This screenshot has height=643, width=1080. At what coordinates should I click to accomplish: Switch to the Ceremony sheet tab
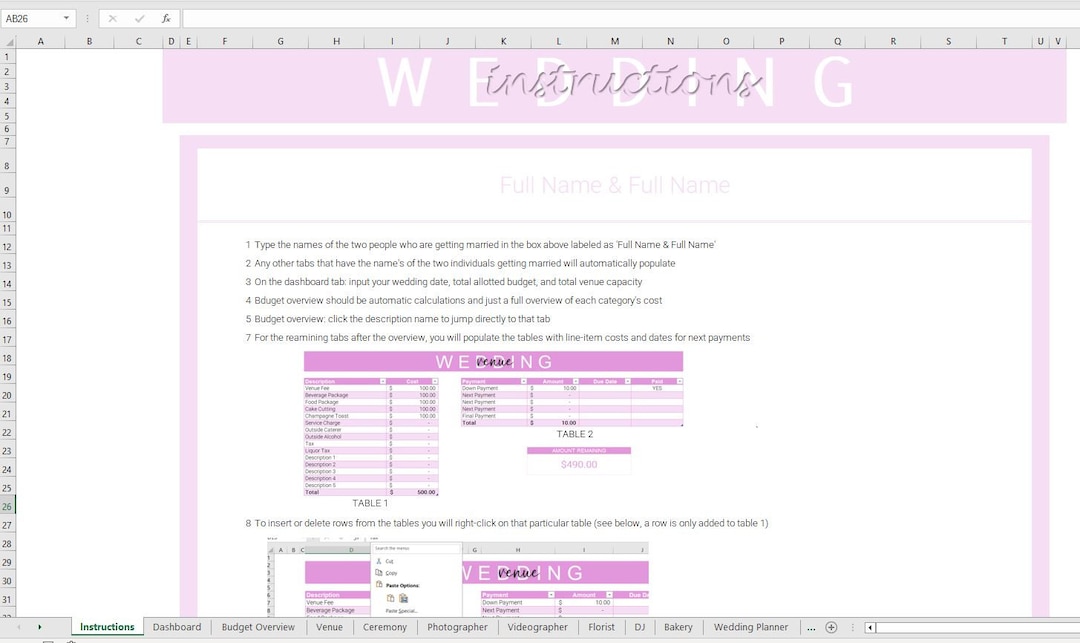tap(384, 627)
